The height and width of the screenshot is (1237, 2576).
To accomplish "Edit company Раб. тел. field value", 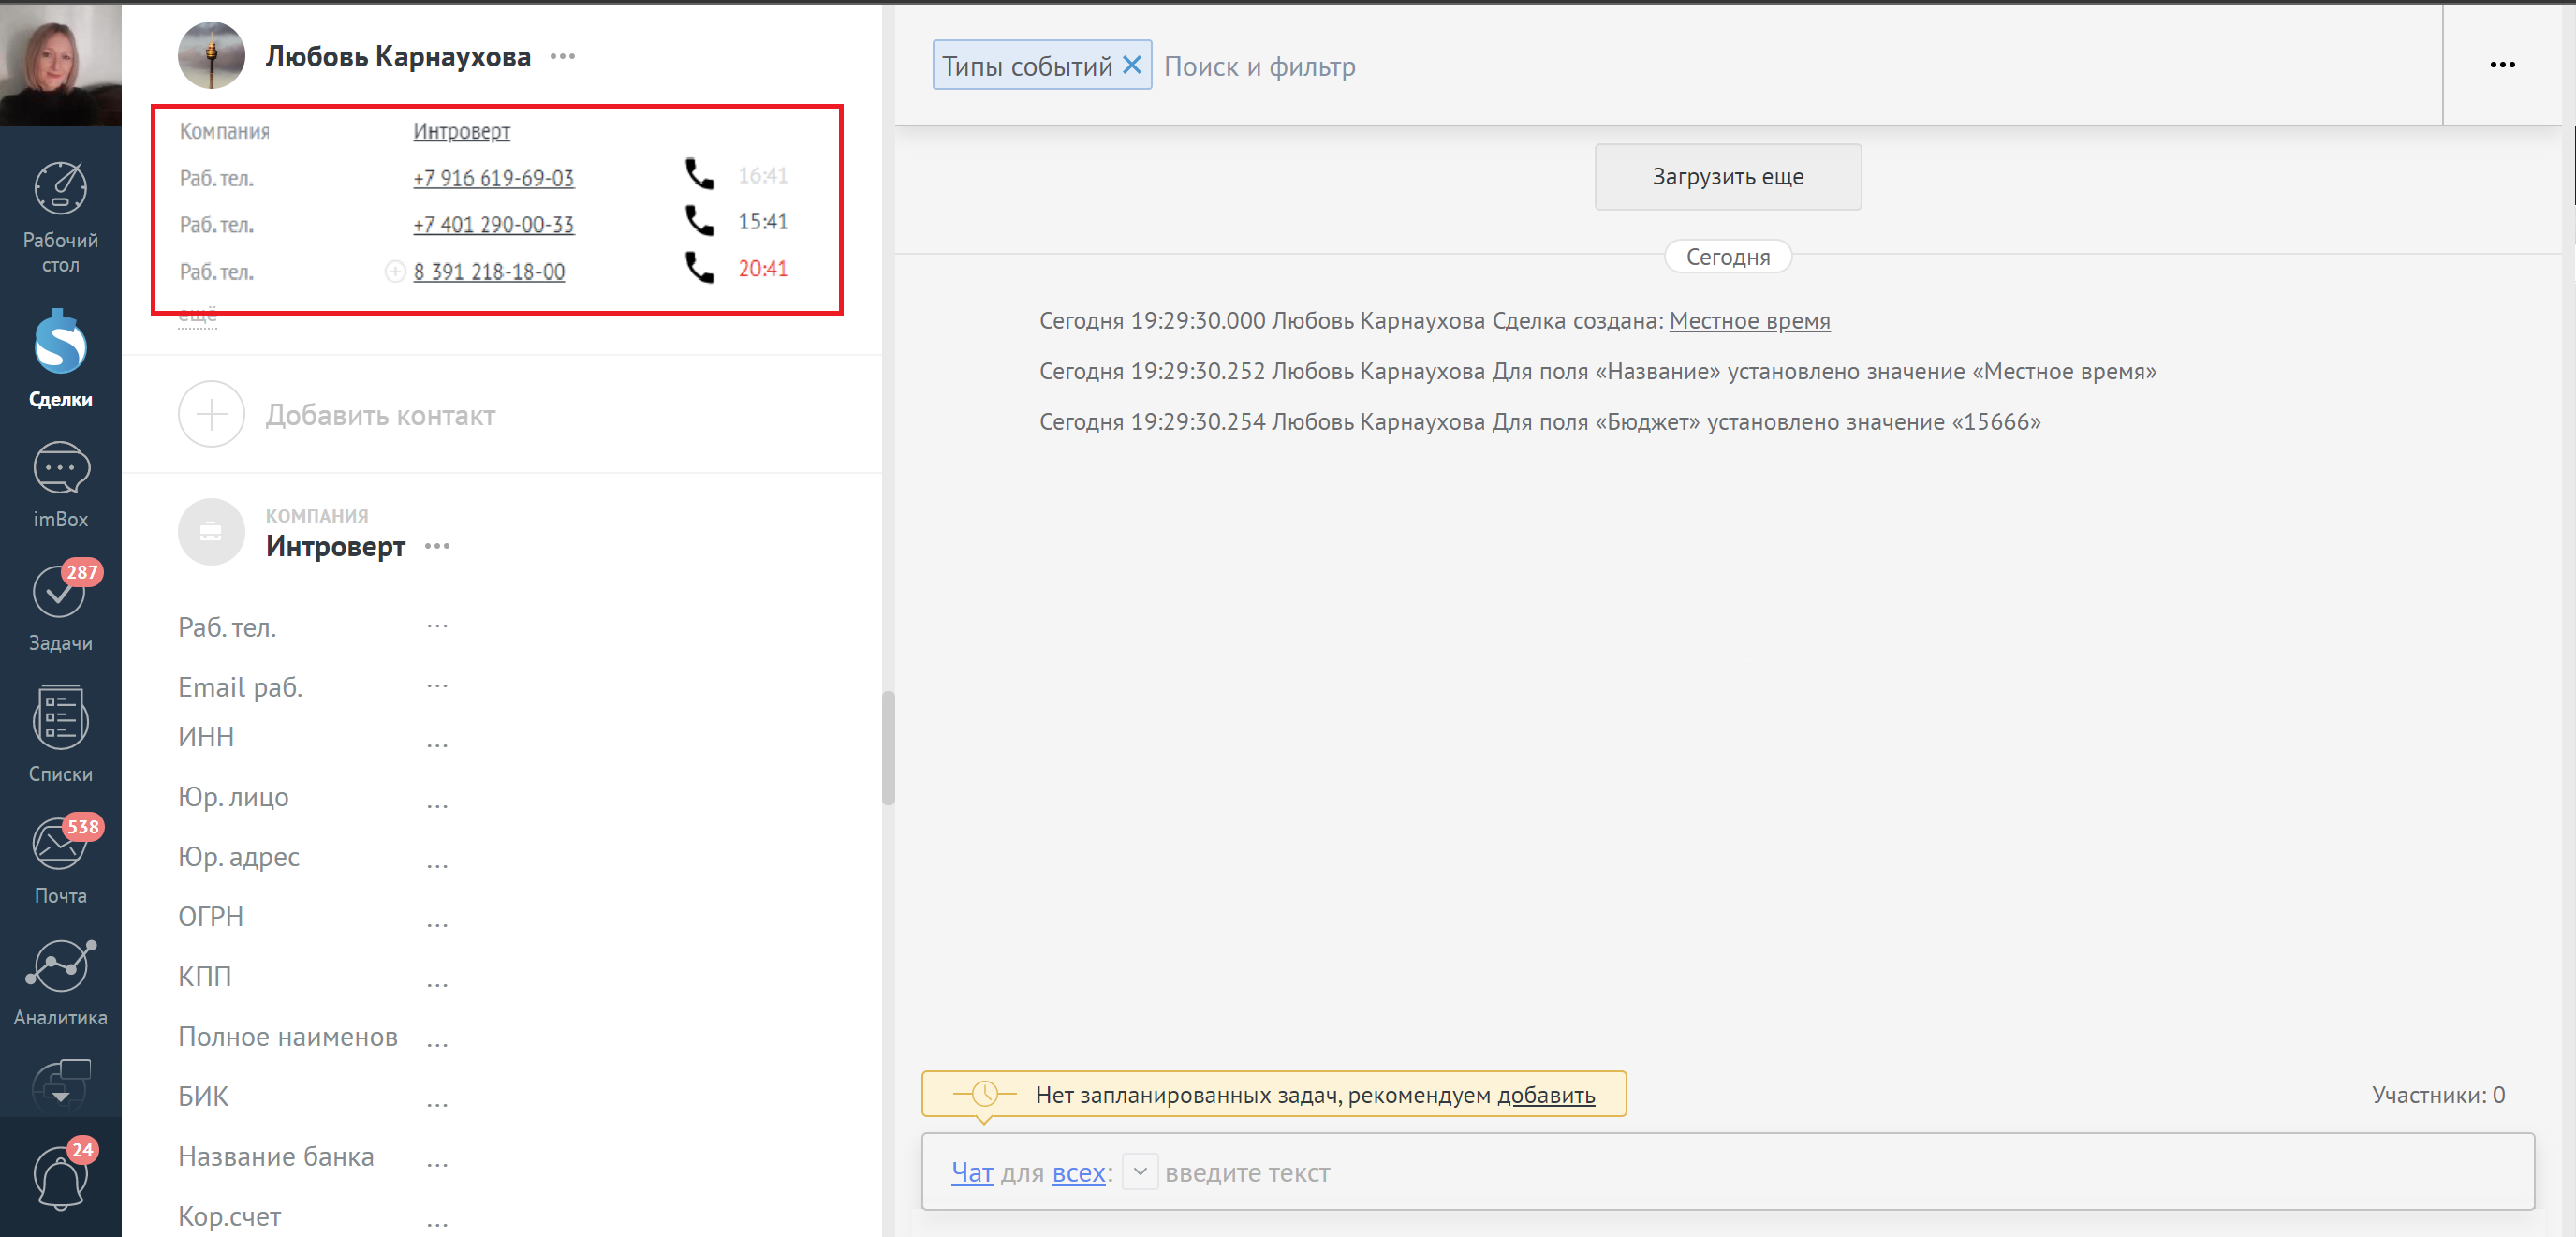I will click(x=437, y=627).
